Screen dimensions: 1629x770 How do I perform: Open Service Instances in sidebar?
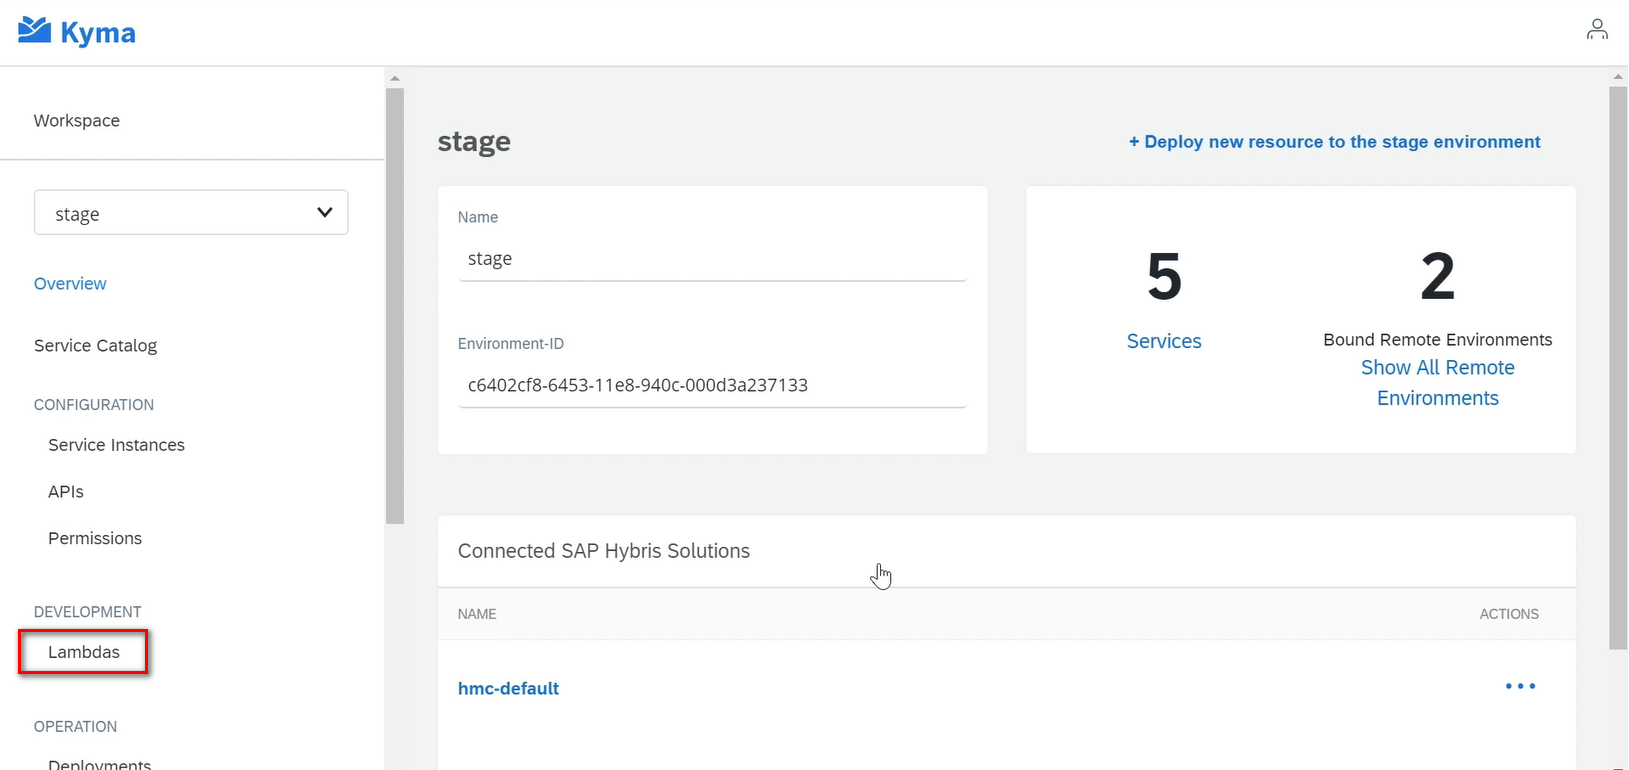[x=116, y=445]
